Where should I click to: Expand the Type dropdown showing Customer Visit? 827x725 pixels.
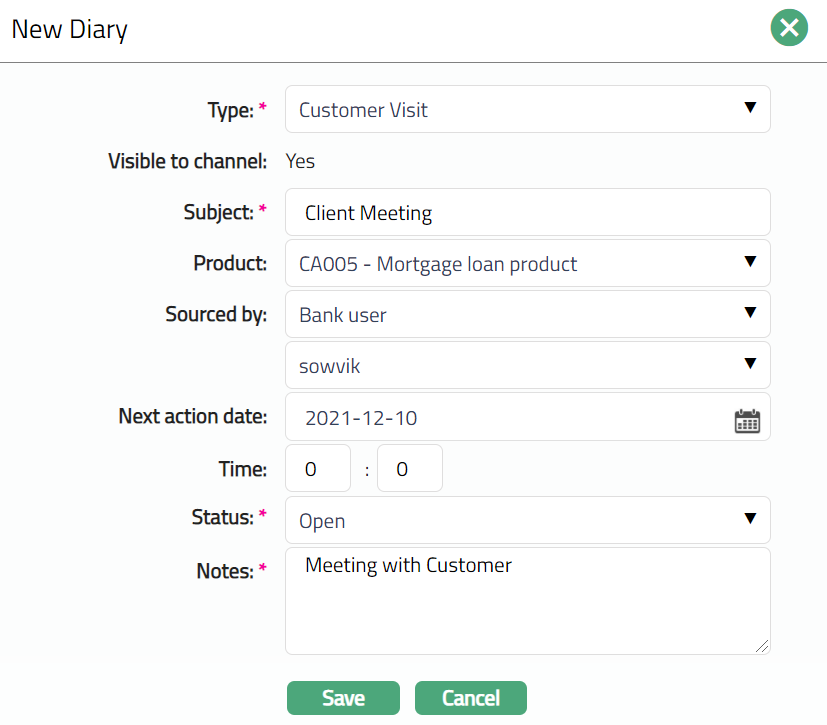click(527, 110)
